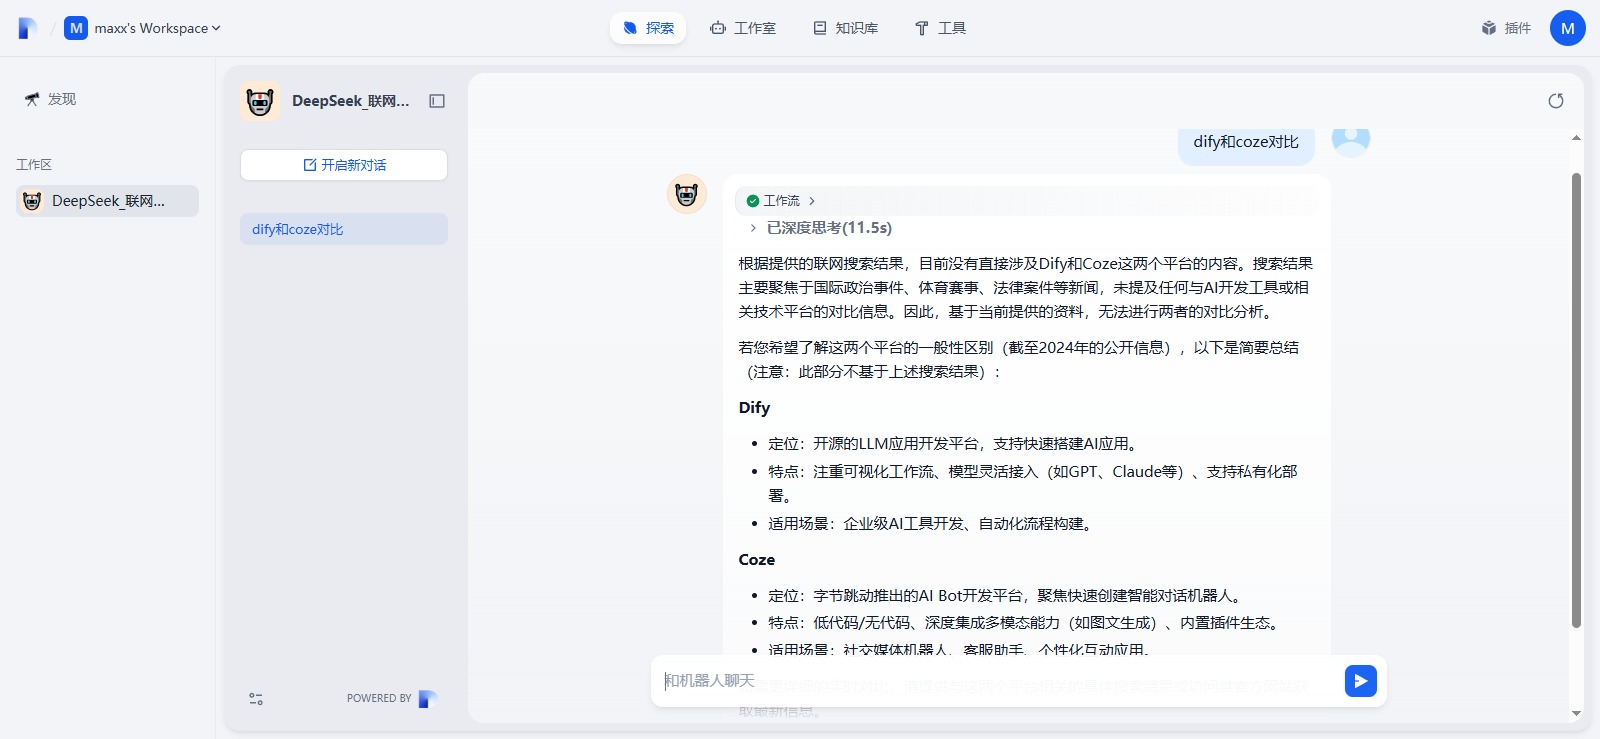The image size is (1600, 739).
Task: Open the chat settings sliders icon
Action: (x=256, y=699)
